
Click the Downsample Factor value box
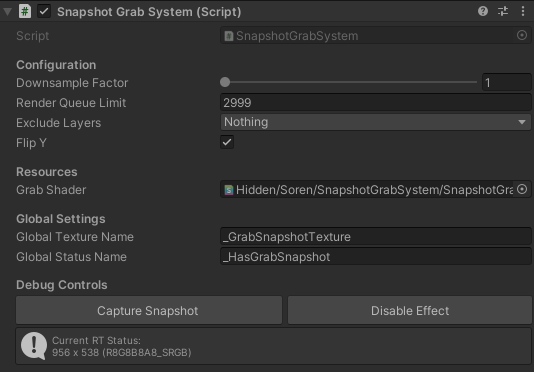point(506,82)
